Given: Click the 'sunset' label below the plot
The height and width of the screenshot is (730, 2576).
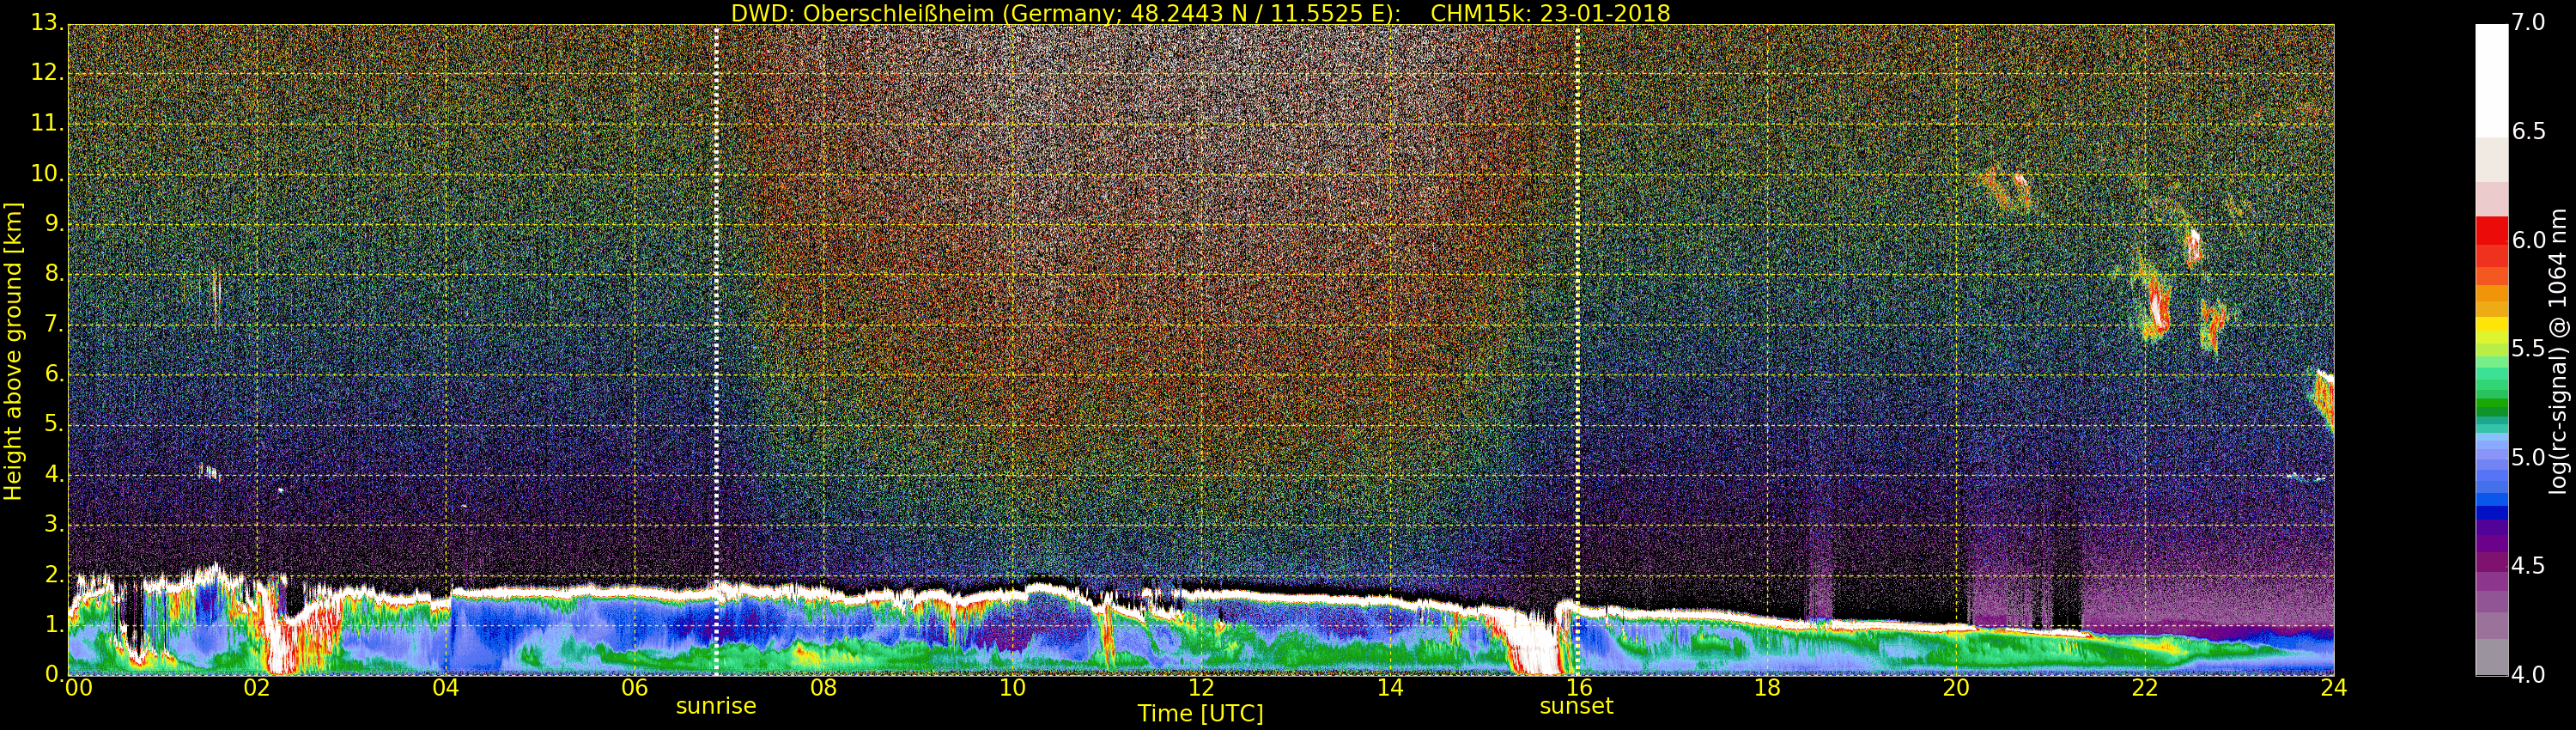Looking at the screenshot, I should click(1577, 706).
